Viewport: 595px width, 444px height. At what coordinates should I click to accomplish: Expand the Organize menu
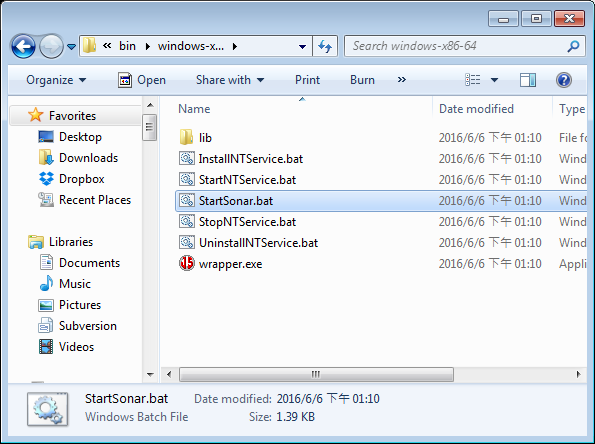(56, 80)
